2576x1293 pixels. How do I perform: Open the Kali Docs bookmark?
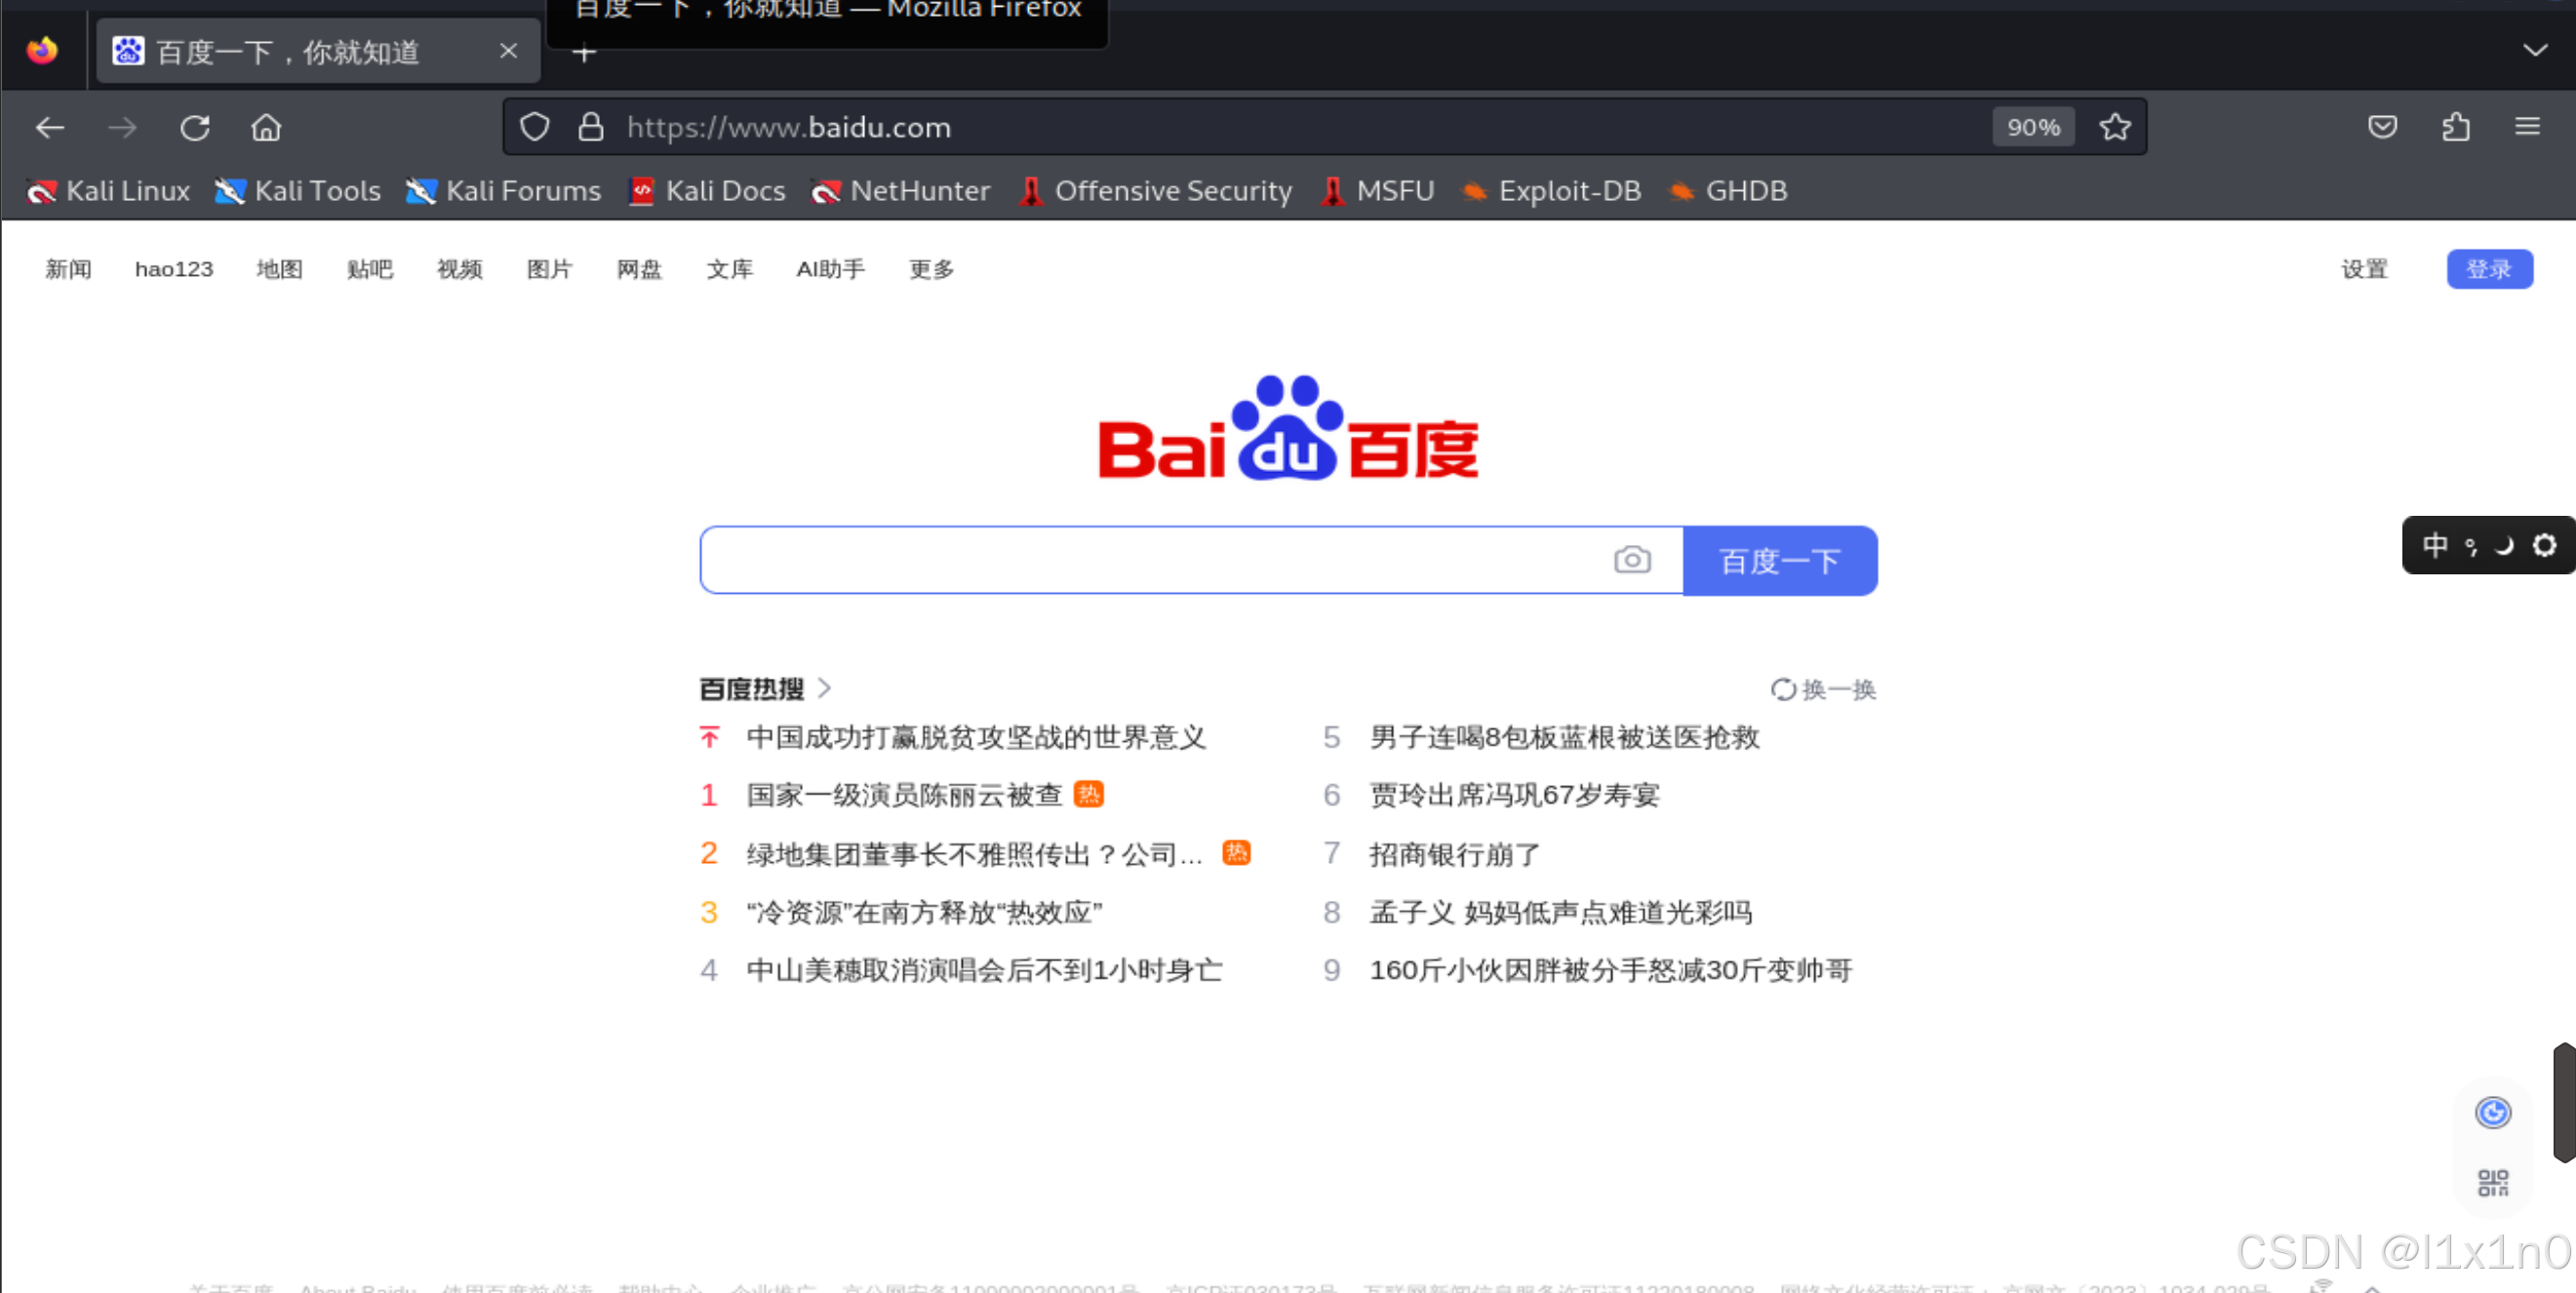707,191
